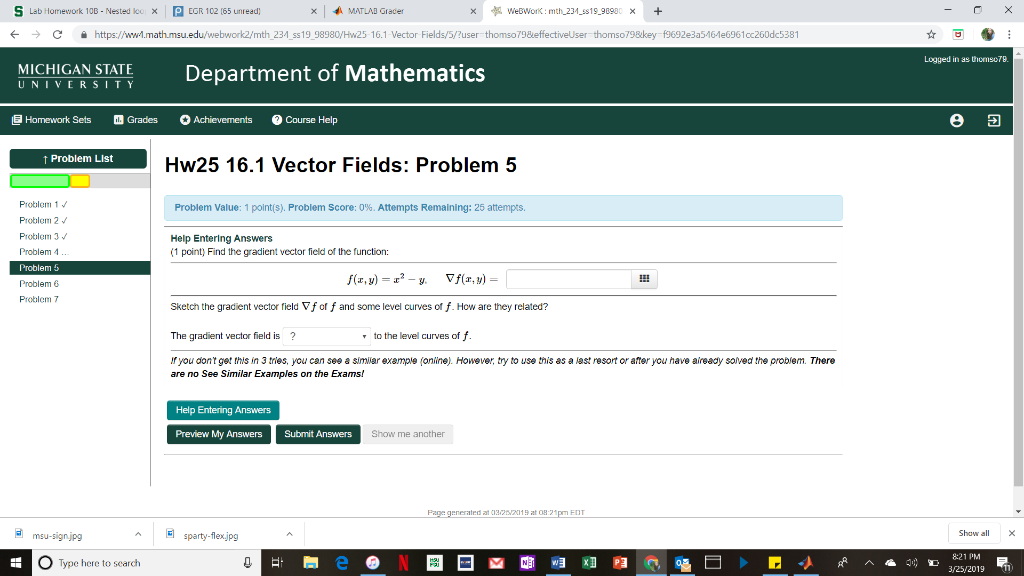The image size is (1024, 576).
Task: Open the relationship dropdown for level curves
Action: 327,336
